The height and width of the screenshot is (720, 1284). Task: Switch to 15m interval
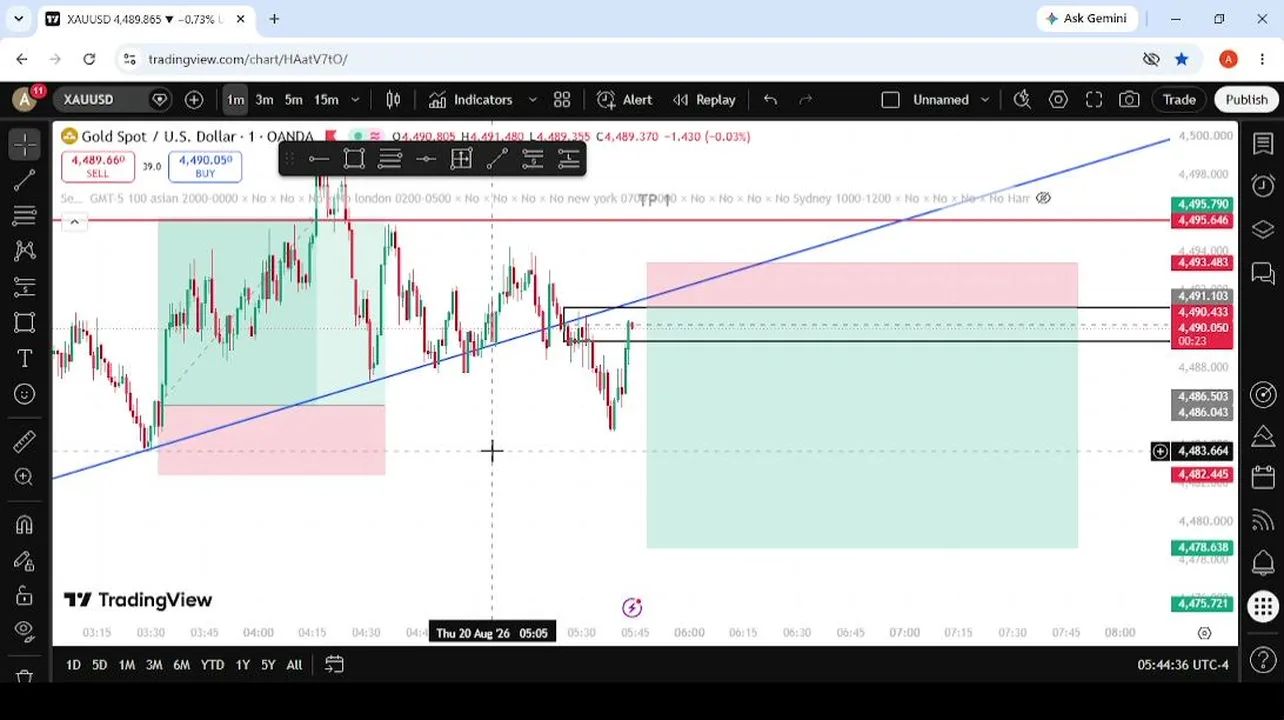pos(326,99)
